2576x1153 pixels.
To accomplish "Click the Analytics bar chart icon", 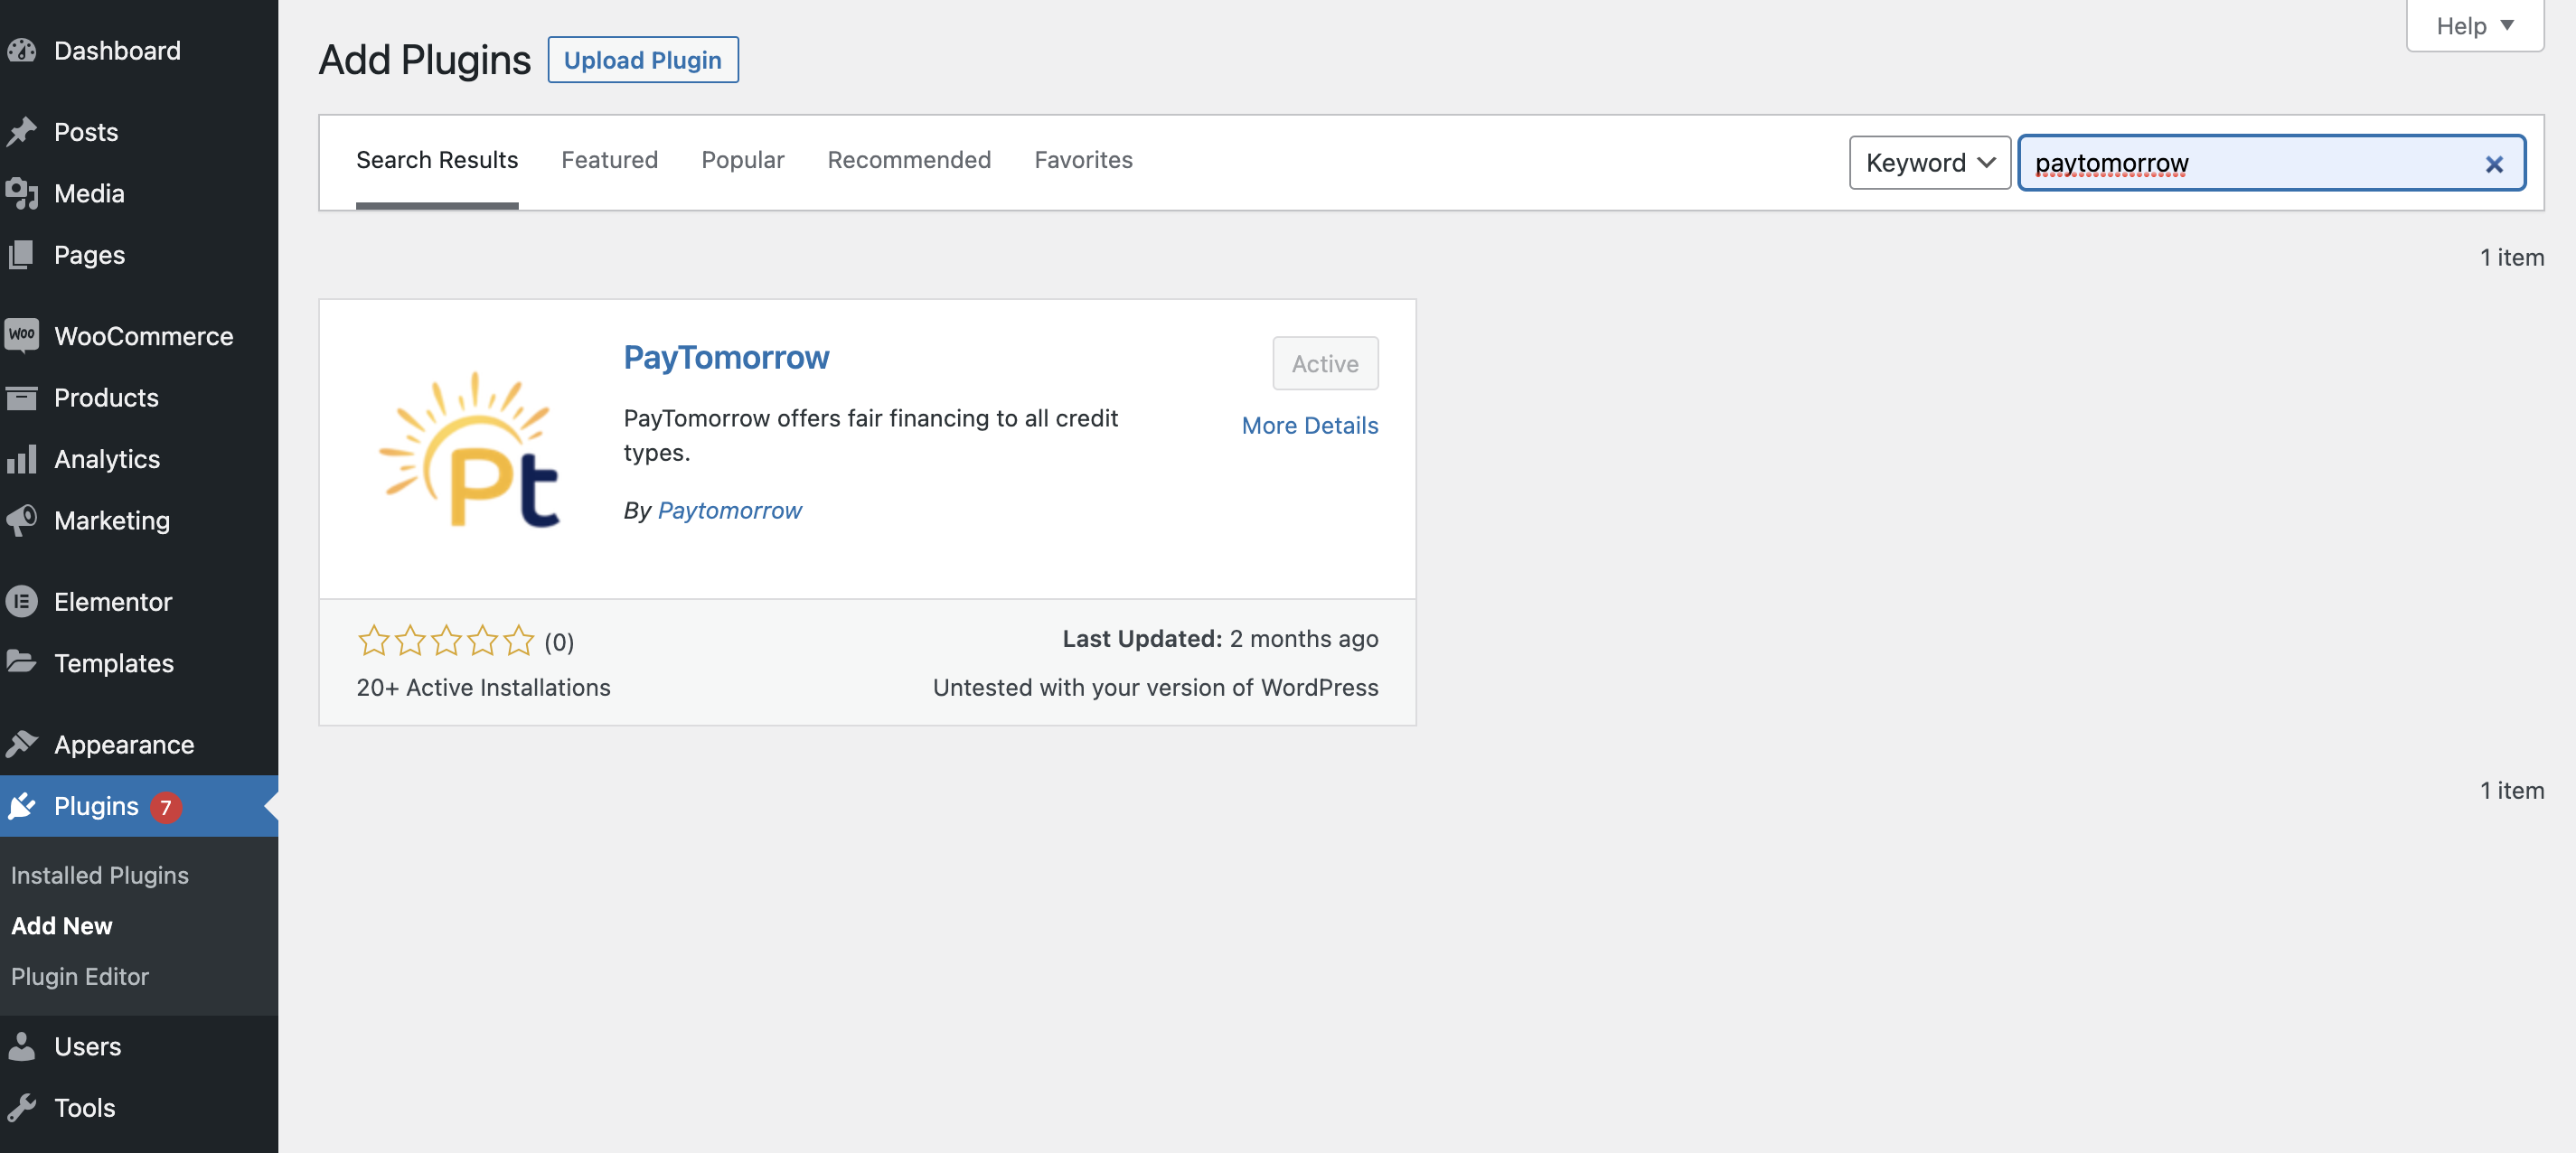I will 21,459.
